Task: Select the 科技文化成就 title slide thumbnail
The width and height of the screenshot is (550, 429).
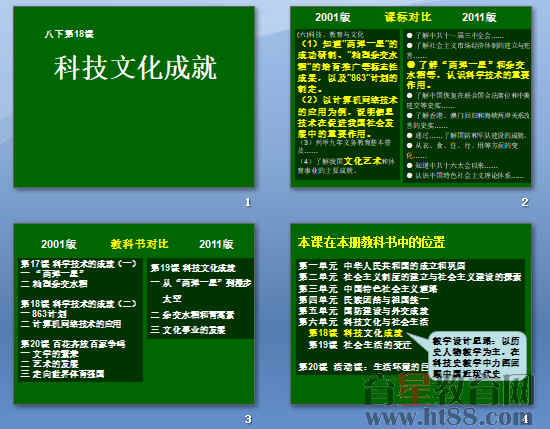Action: click(134, 96)
